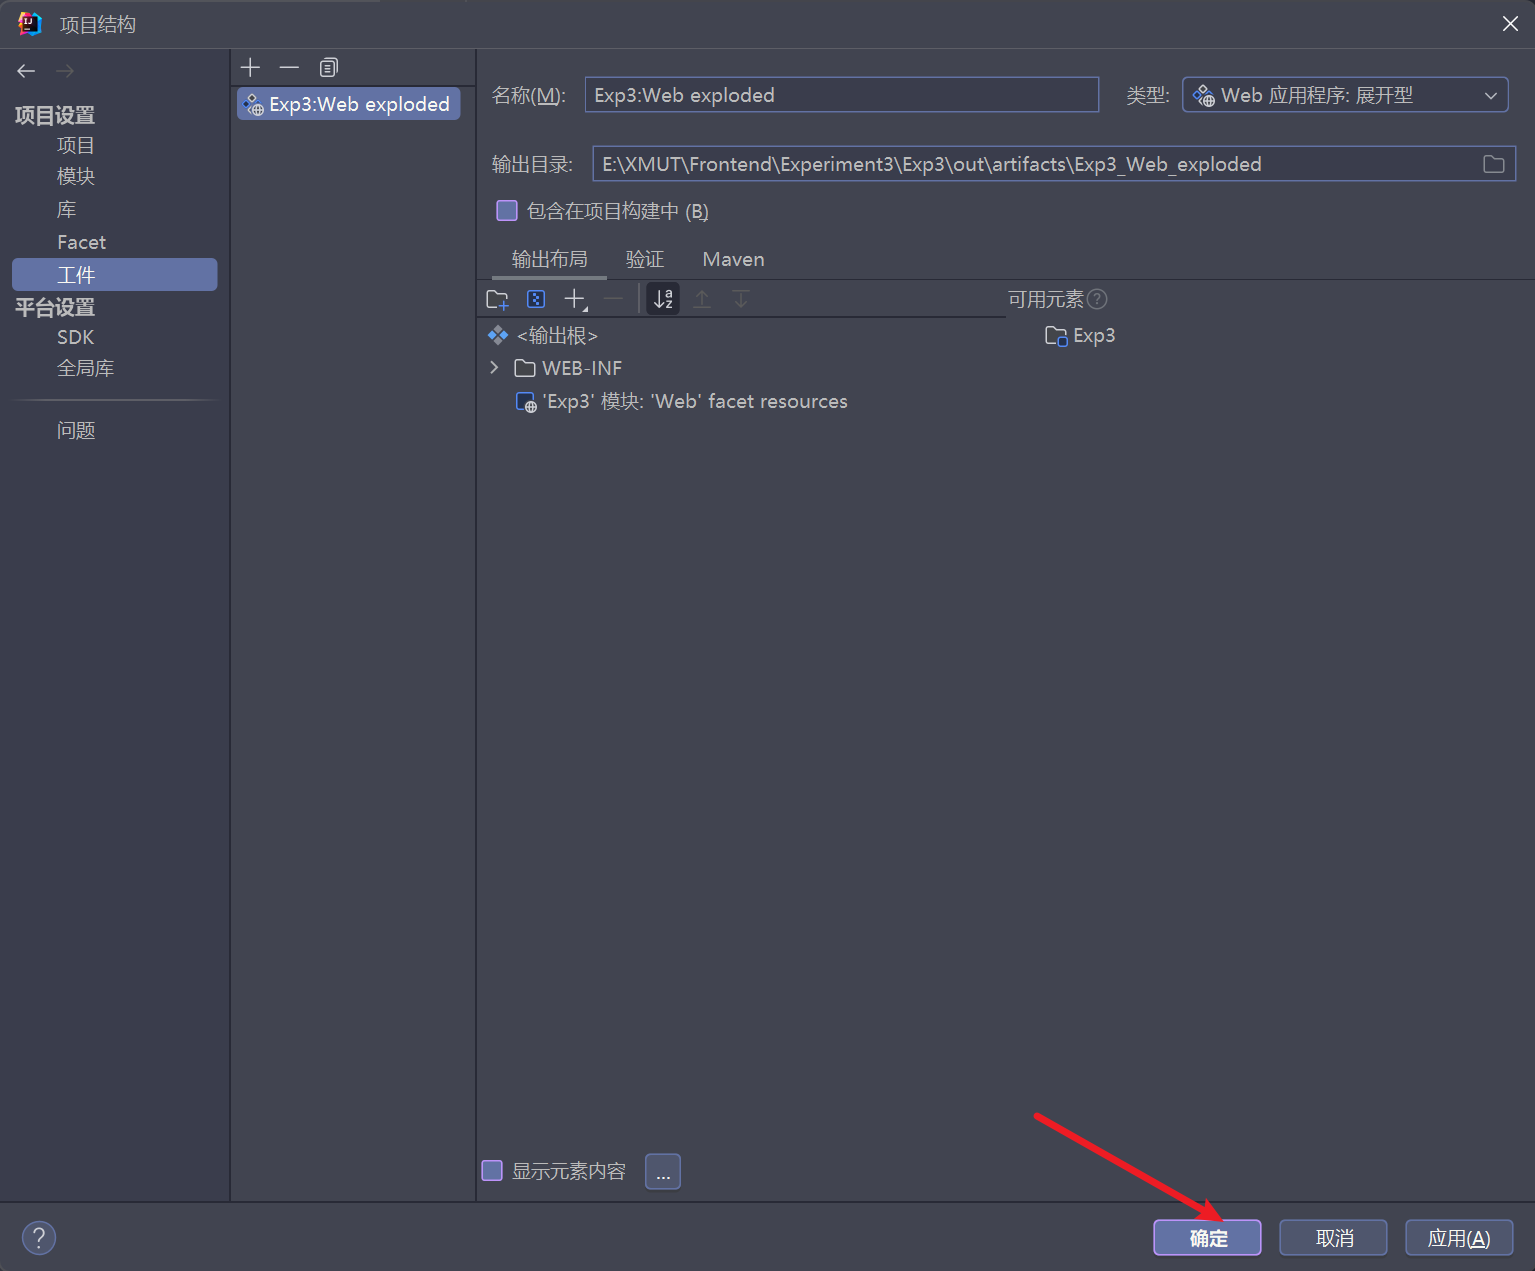Toggle sort elements by names and types

663,299
